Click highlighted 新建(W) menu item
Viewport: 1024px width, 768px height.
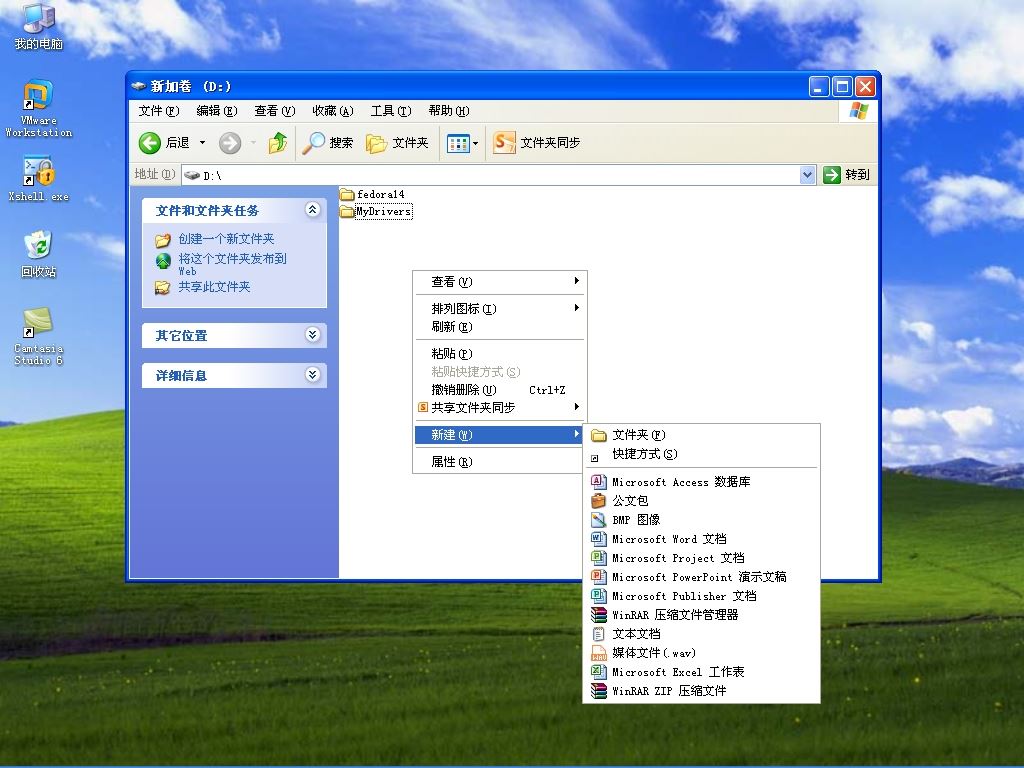500,435
